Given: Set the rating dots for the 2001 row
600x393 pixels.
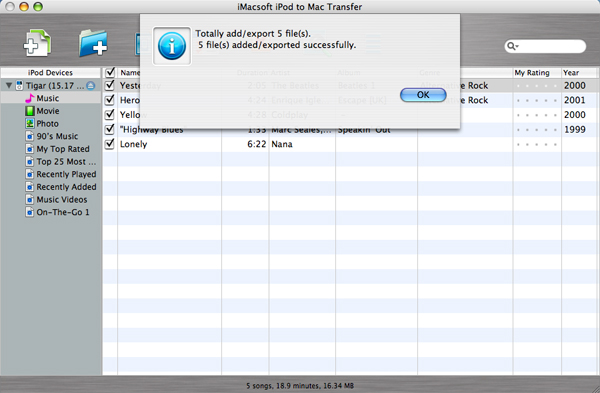Looking at the screenshot, I should (x=536, y=101).
